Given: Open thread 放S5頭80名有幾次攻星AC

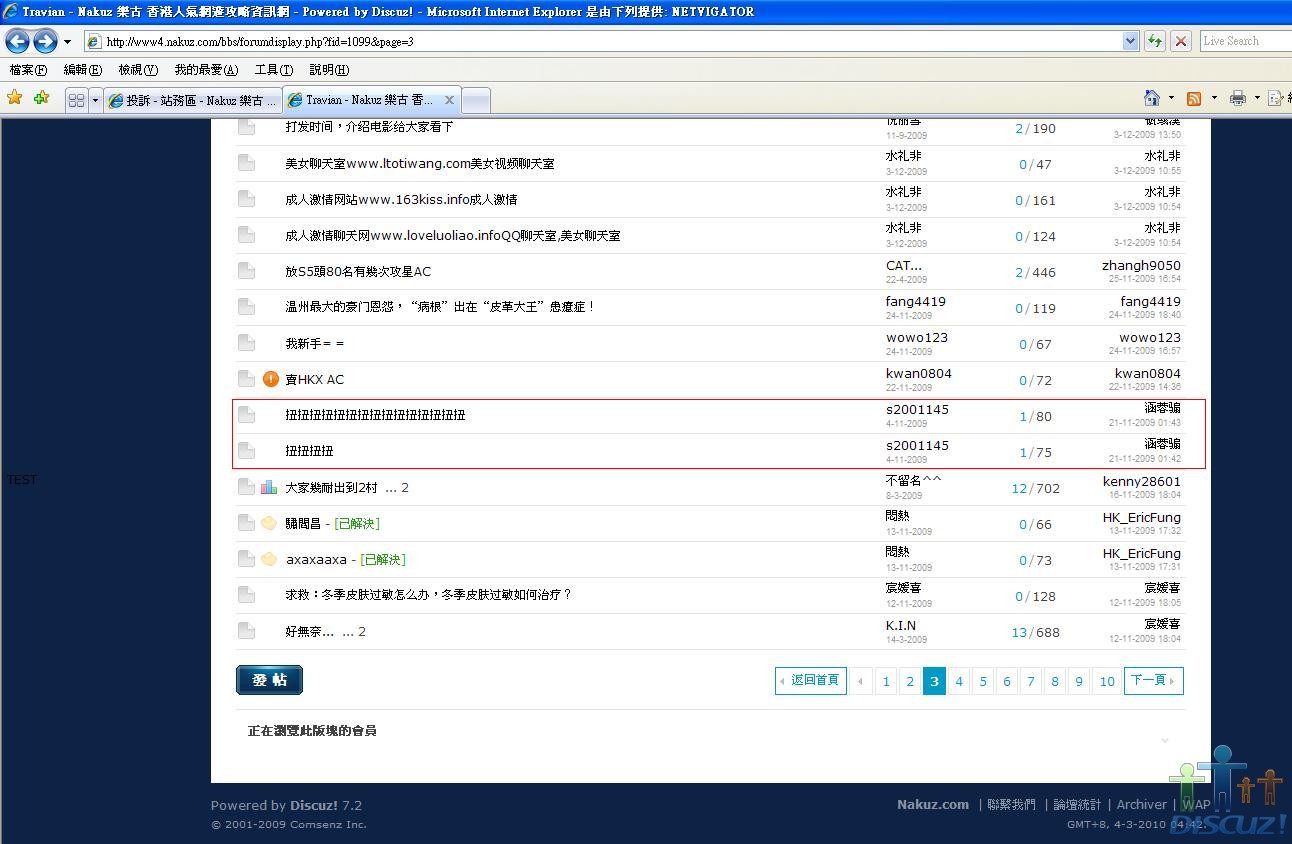Looking at the screenshot, I should tap(358, 271).
